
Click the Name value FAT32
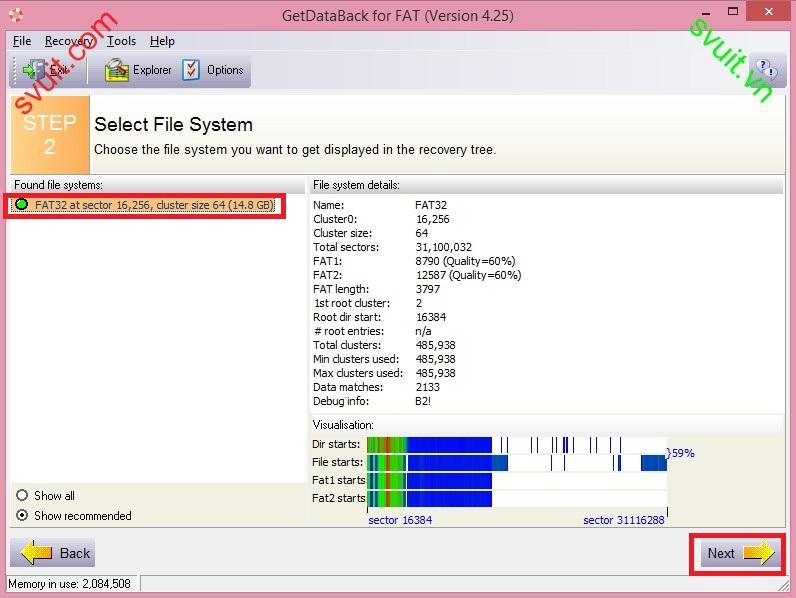[x=431, y=205]
